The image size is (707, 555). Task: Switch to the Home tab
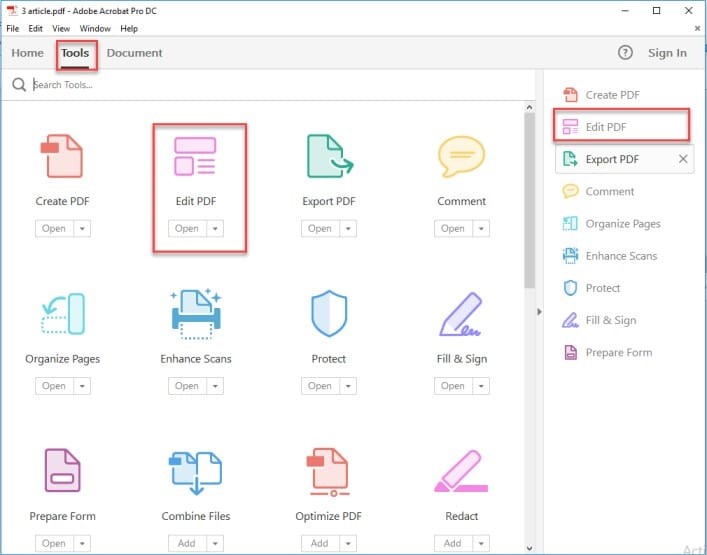point(28,53)
